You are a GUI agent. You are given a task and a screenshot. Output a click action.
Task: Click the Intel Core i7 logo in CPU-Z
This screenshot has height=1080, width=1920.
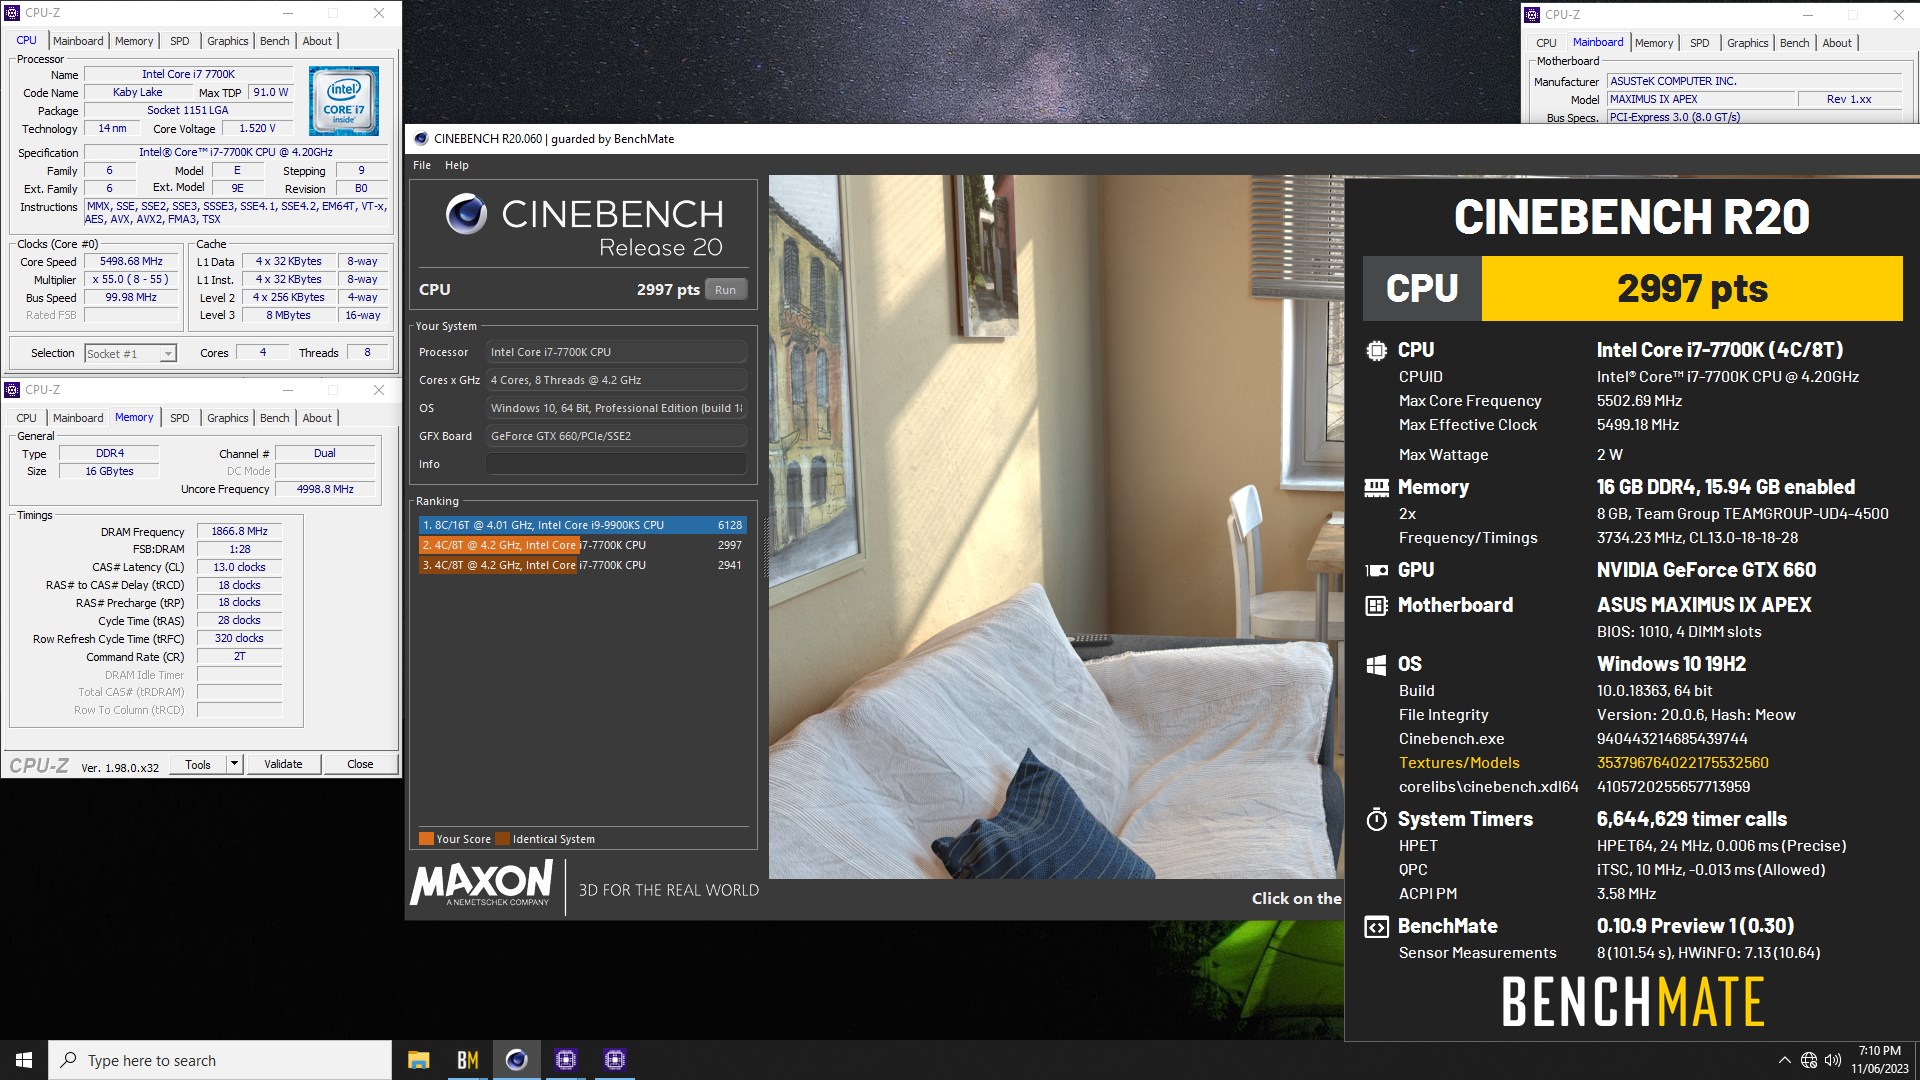coord(343,100)
